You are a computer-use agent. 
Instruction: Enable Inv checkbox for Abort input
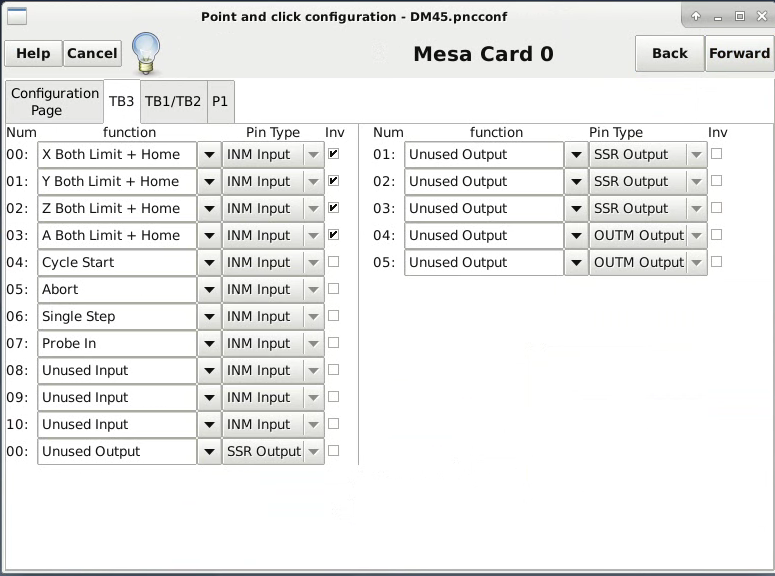click(334, 289)
